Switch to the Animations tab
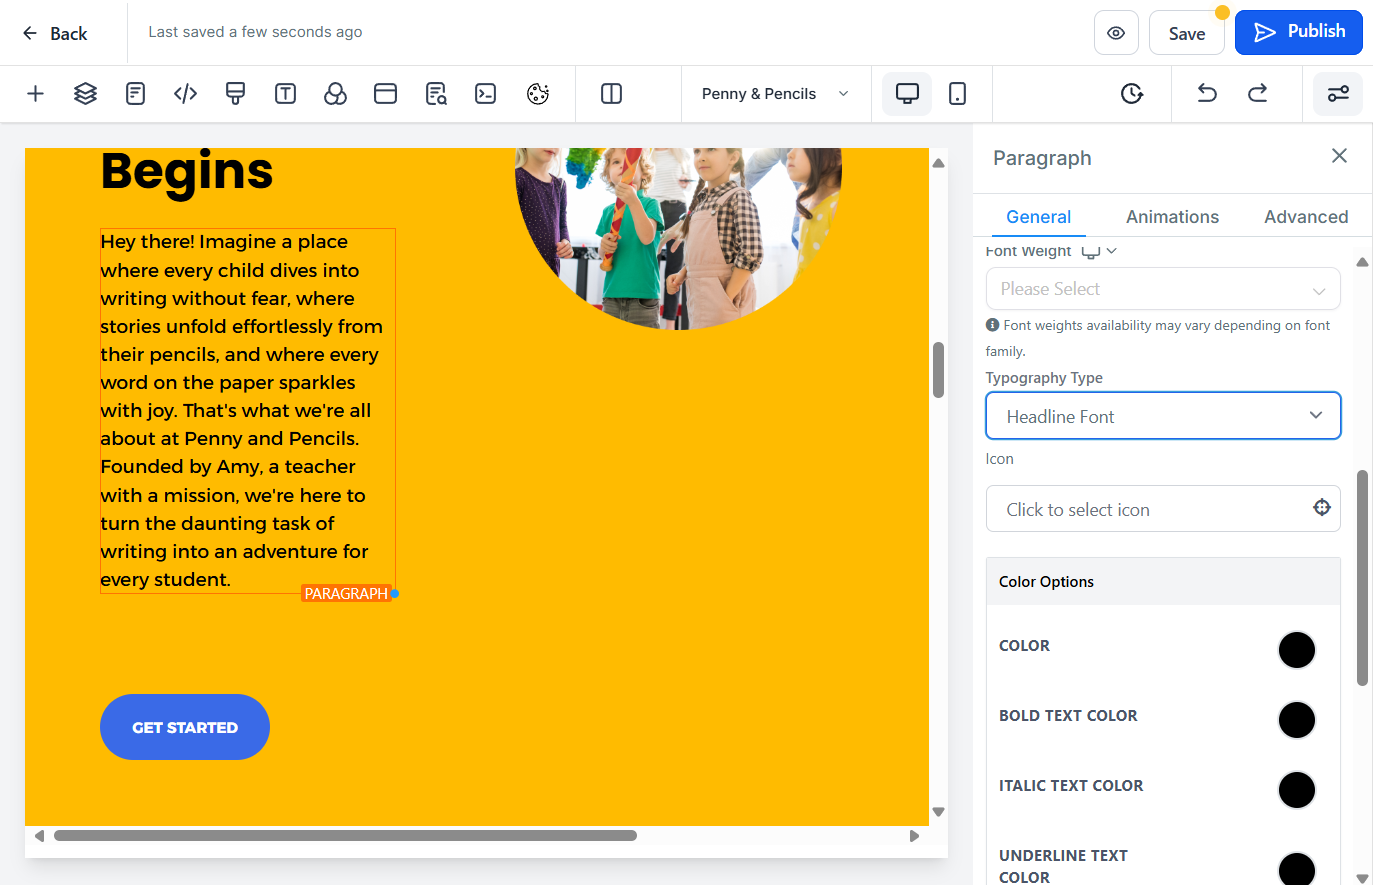The width and height of the screenshot is (1373, 885). [x=1172, y=217]
